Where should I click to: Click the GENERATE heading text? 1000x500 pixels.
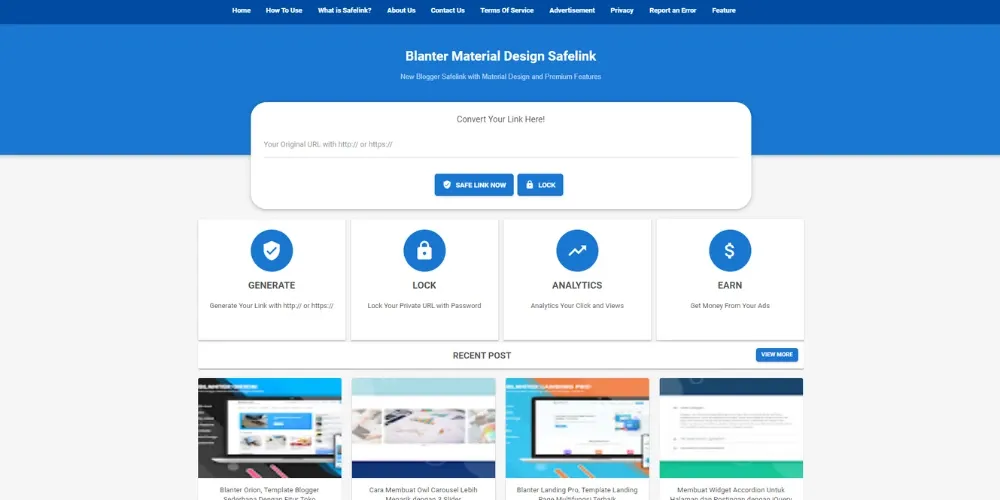point(272,286)
